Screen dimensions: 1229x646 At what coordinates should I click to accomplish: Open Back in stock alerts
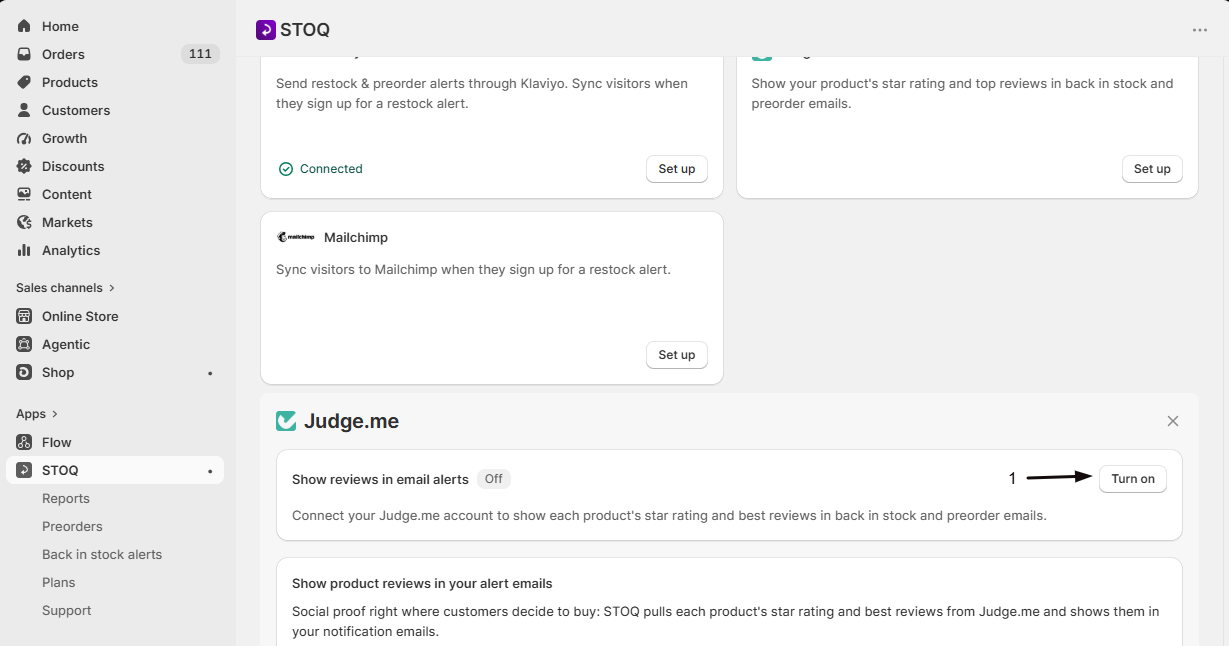click(x=102, y=554)
